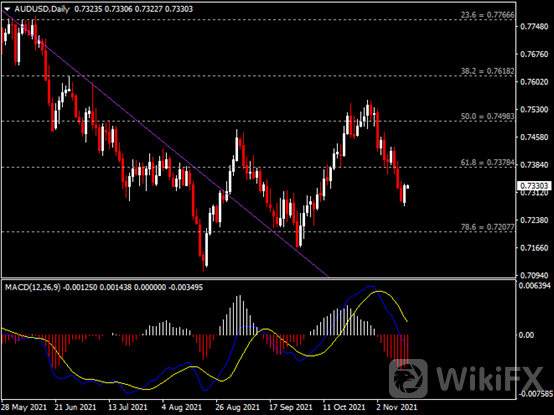
Task: Click the MACD(12,26,9) indicator label
Action: [x=33, y=287]
